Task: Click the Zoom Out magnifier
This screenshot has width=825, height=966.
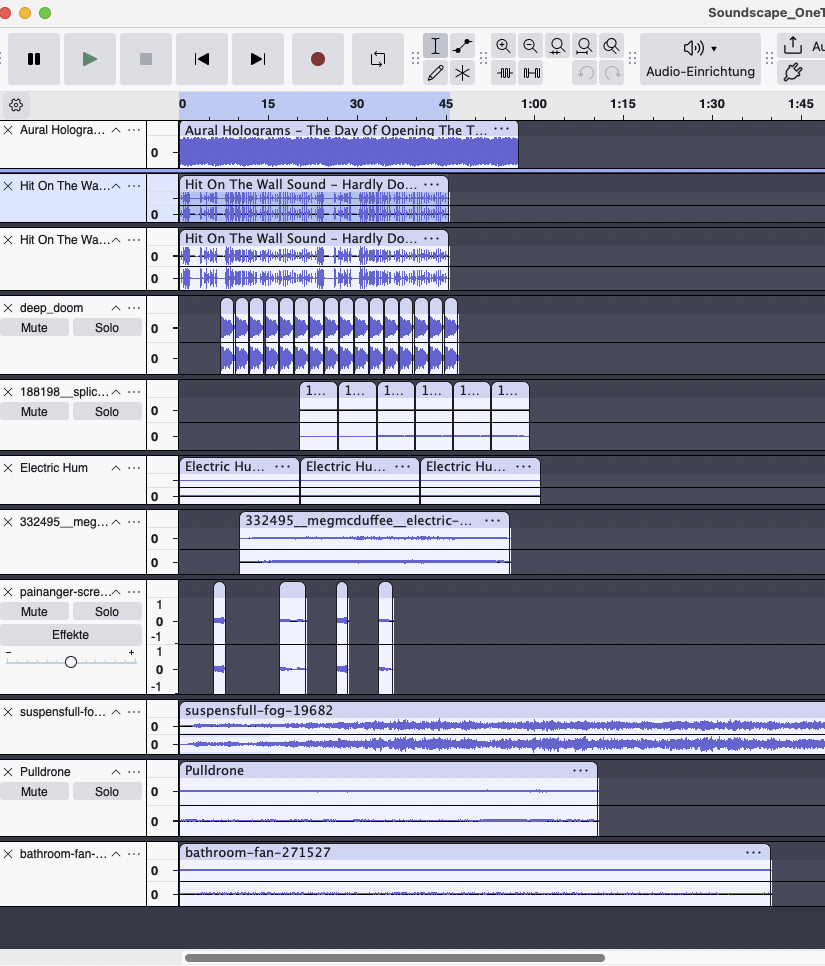Action: [x=530, y=46]
